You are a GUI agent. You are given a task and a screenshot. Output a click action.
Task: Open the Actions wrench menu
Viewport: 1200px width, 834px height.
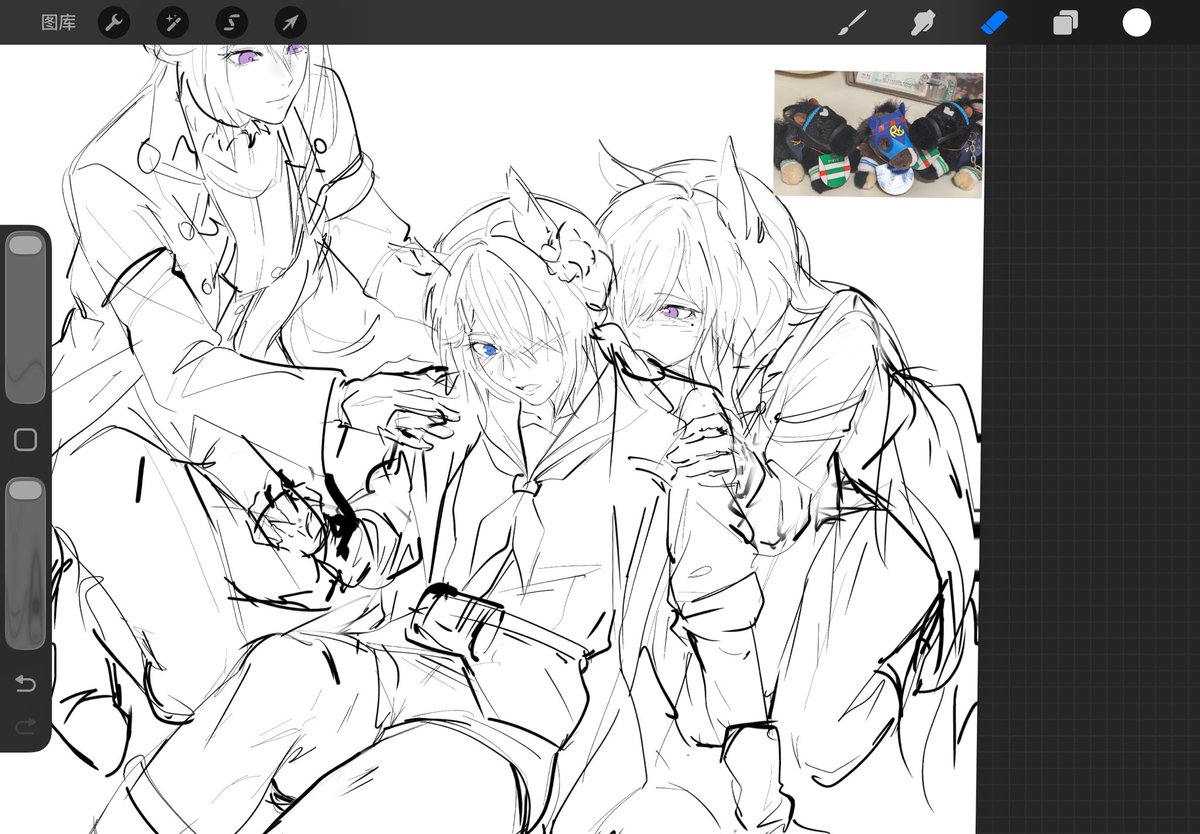click(x=114, y=22)
